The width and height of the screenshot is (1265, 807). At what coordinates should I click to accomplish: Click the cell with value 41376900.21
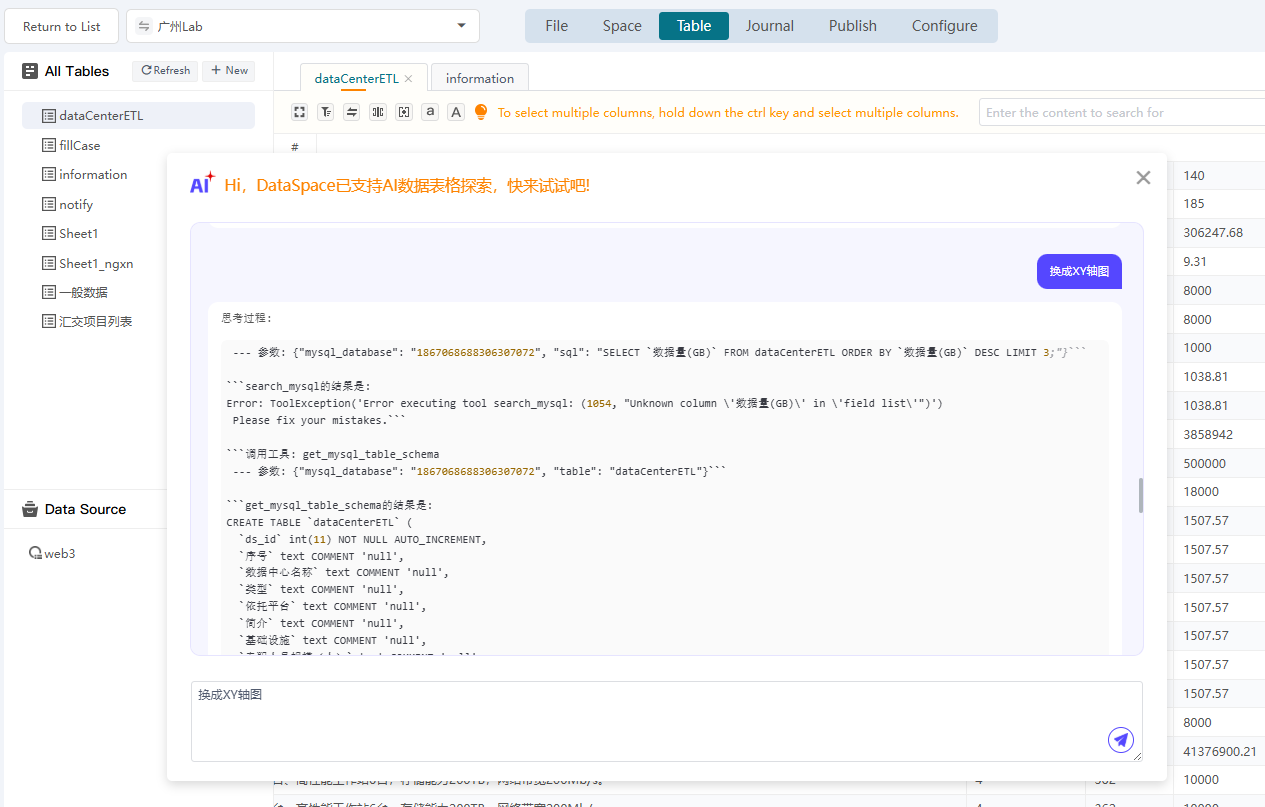pos(1220,751)
